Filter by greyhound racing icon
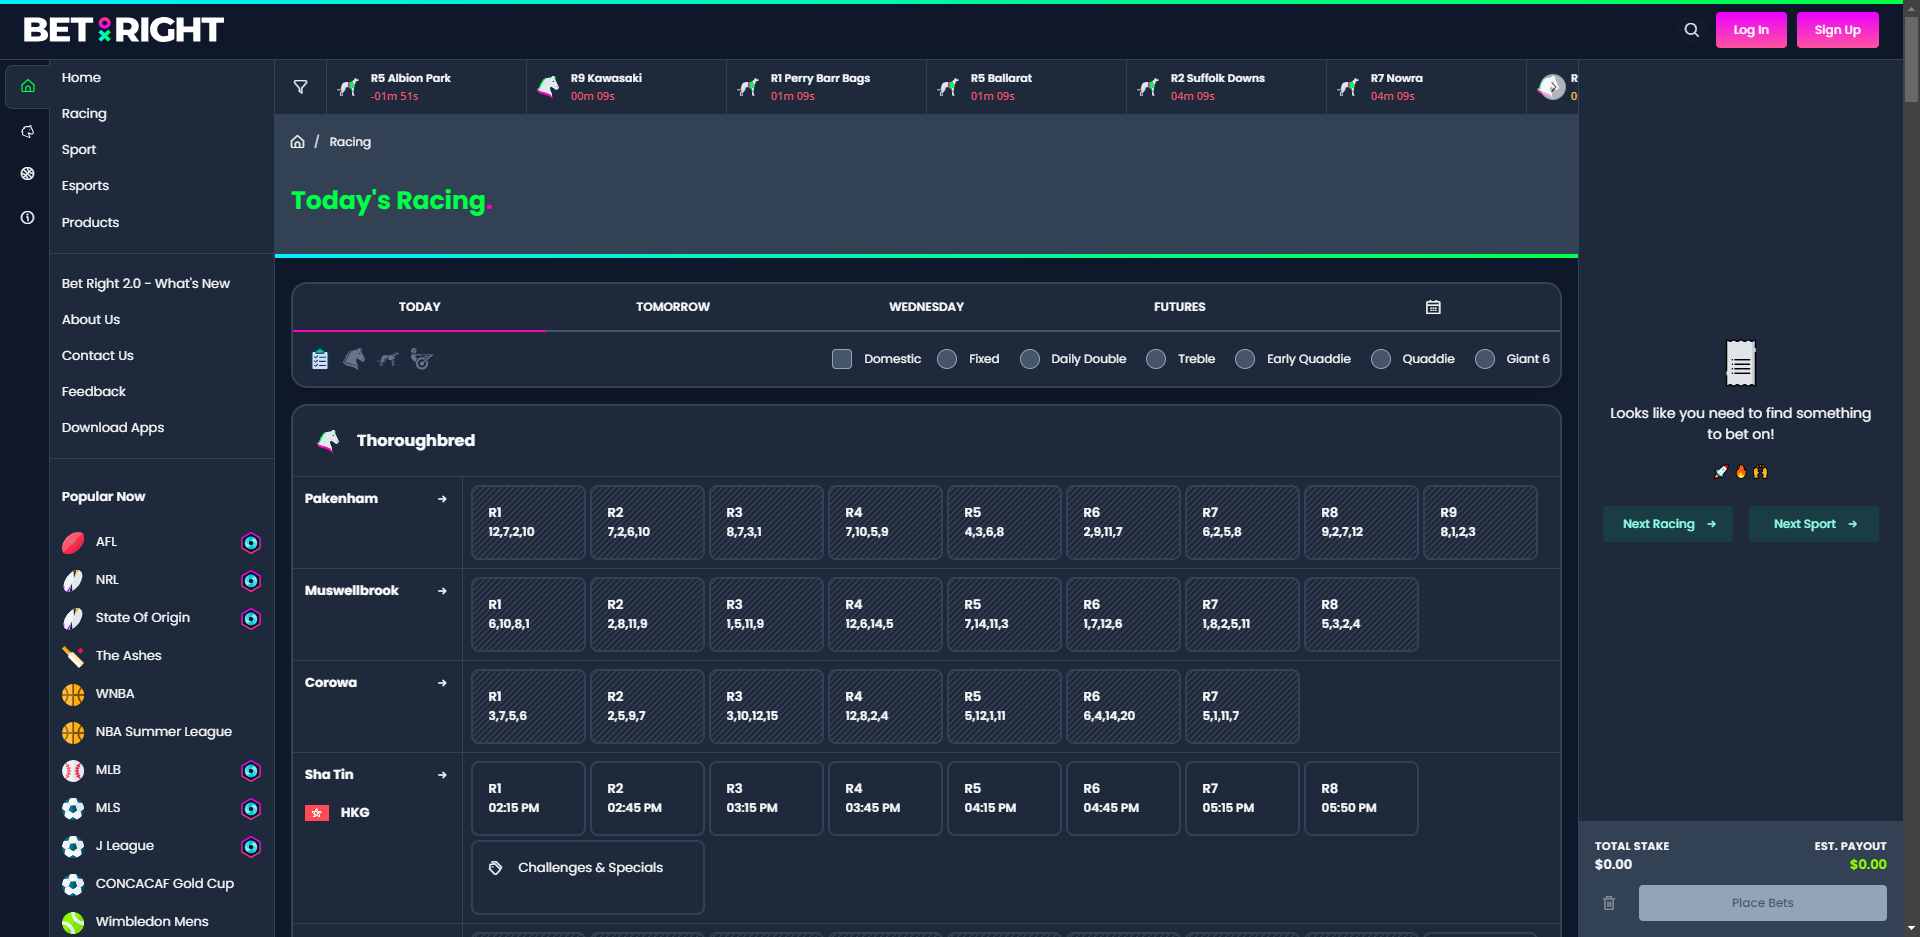 [x=388, y=359]
